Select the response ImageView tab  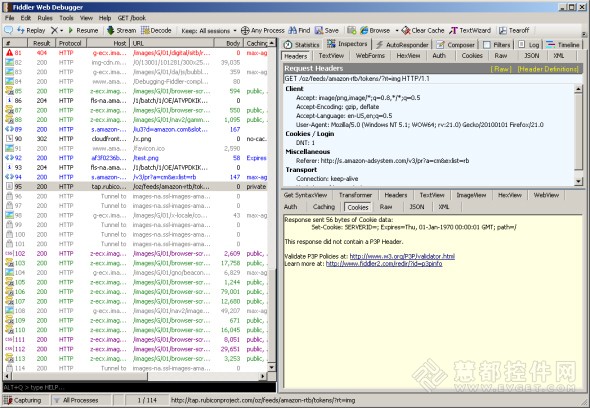point(471,195)
